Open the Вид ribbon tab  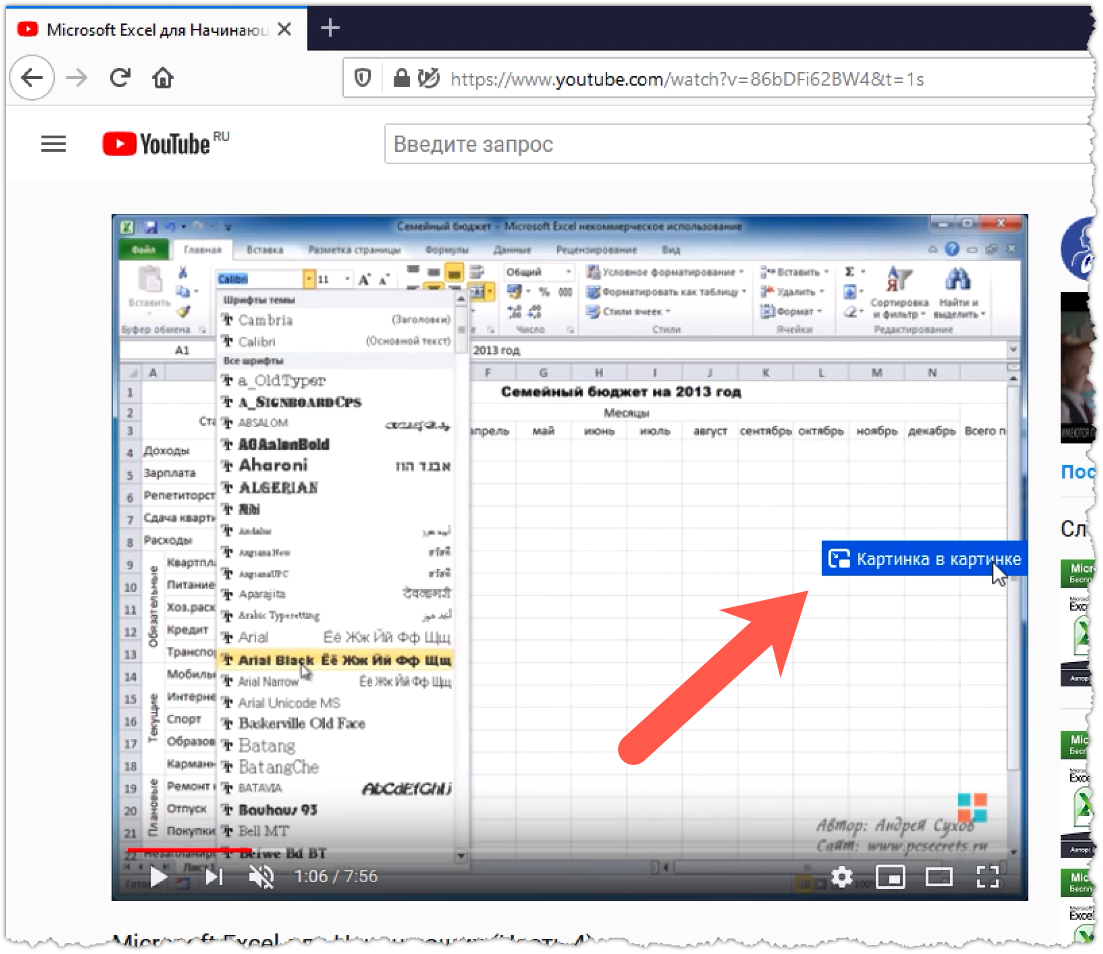(x=670, y=250)
